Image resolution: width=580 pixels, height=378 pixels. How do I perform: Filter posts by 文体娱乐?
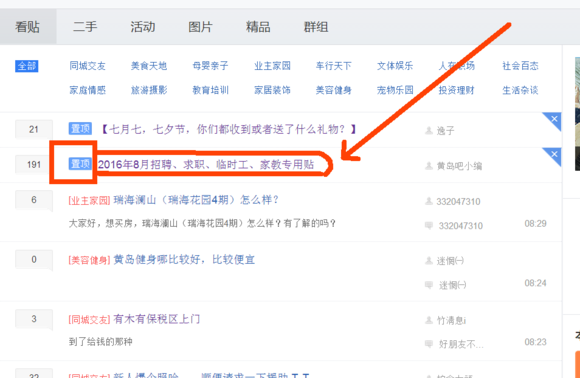[x=395, y=66]
